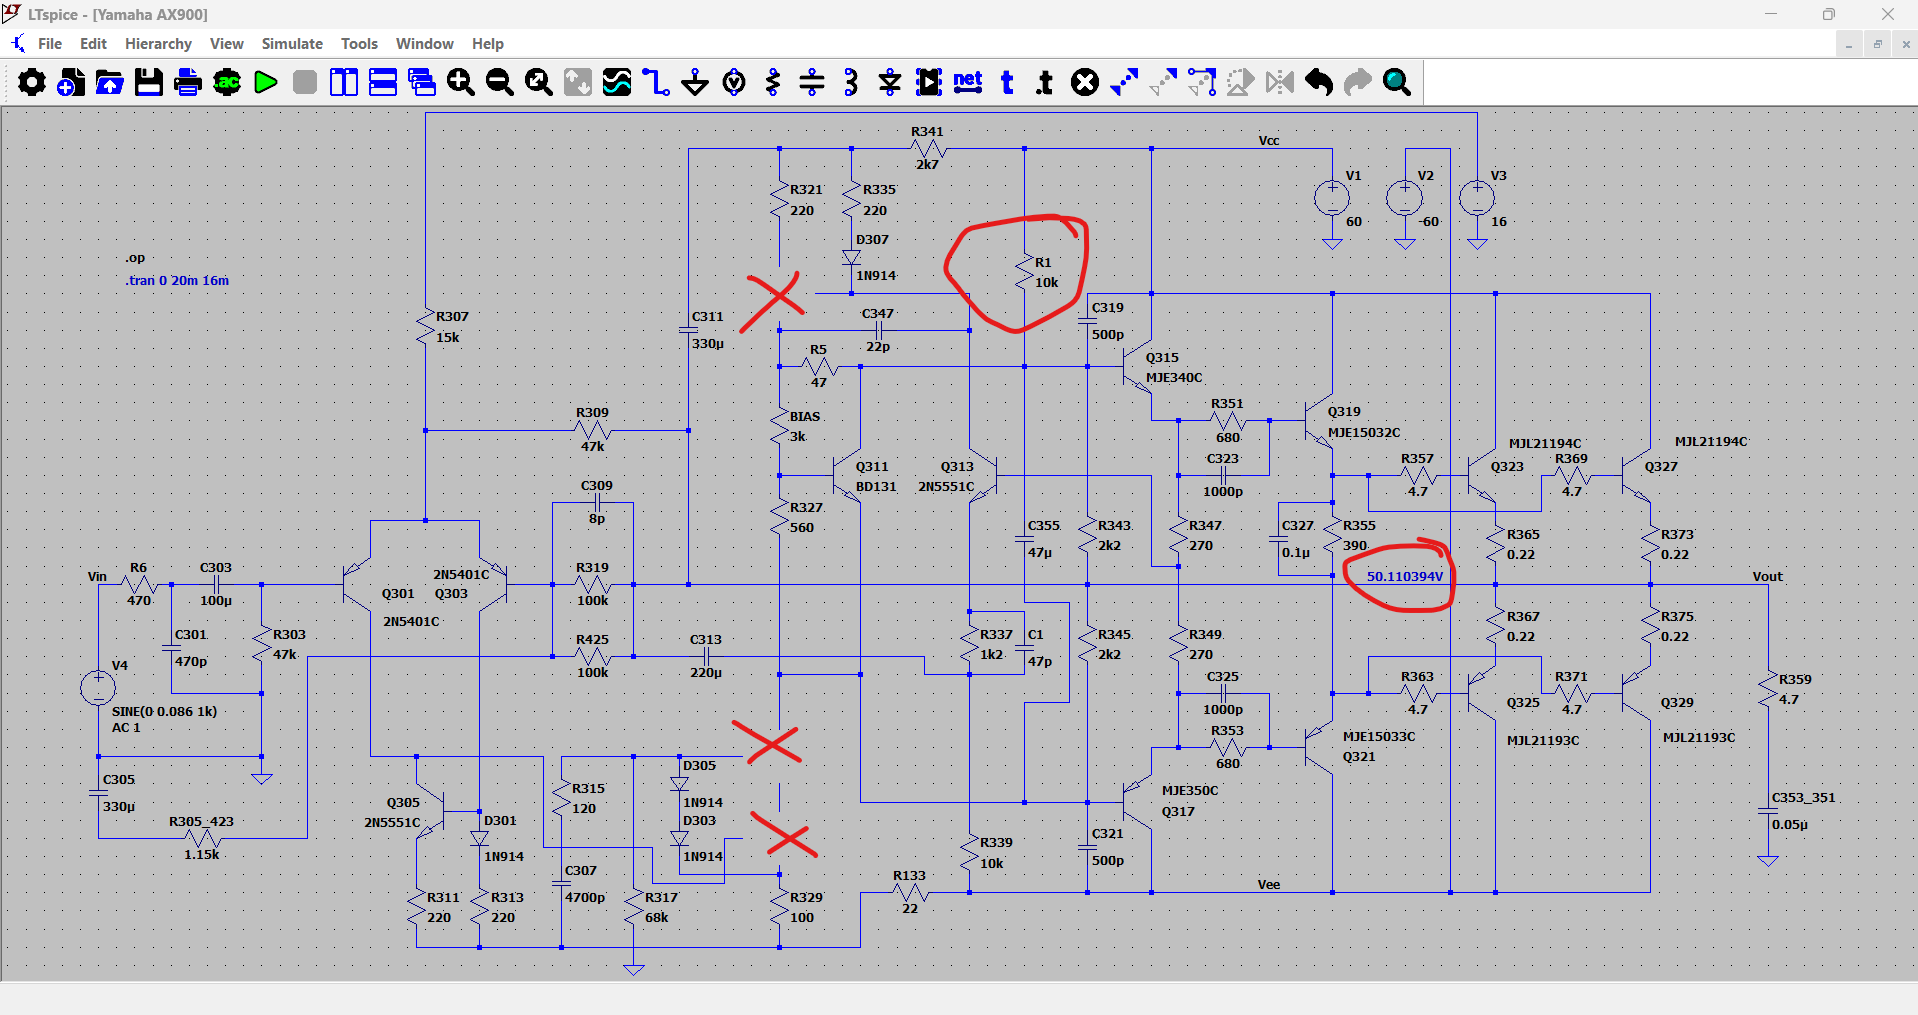Minimize the inner document window
The width and height of the screenshot is (1918, 1015).
1848,44
